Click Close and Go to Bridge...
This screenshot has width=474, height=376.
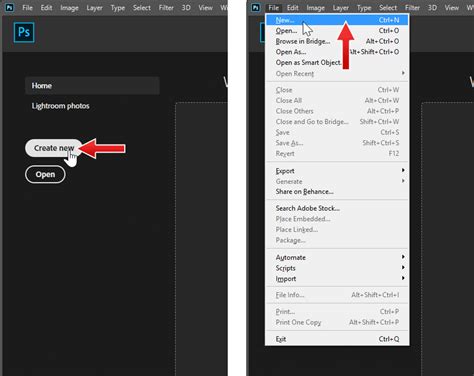pyautogui.click(x=337, y=122)
